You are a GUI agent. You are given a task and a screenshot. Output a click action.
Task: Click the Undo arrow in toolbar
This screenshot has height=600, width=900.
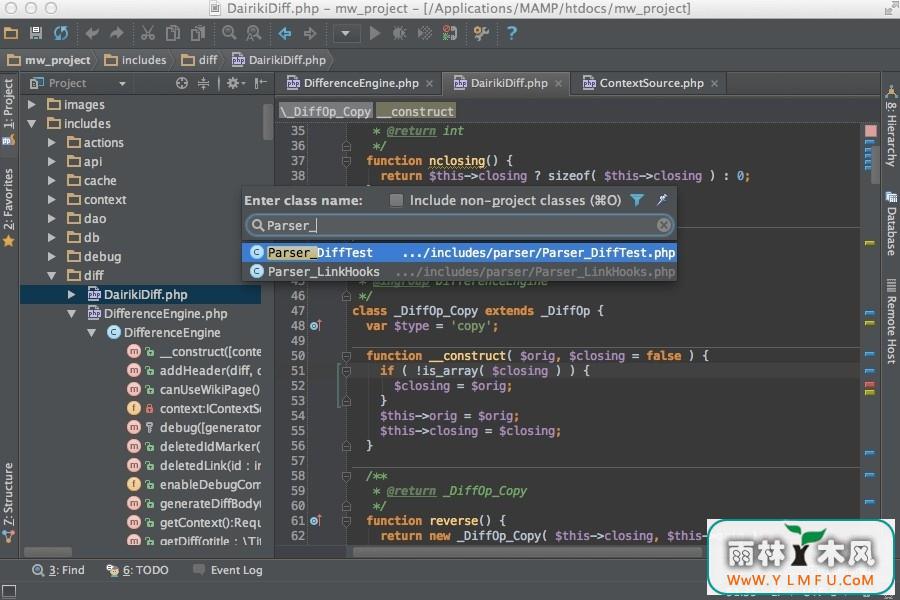(92, 33)
